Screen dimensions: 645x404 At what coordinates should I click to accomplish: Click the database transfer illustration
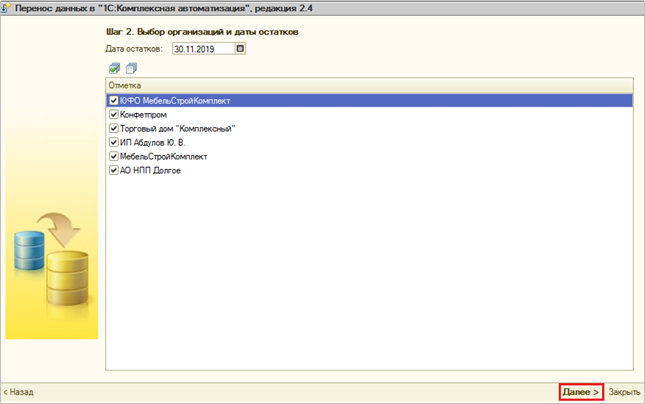pos(51,262)
